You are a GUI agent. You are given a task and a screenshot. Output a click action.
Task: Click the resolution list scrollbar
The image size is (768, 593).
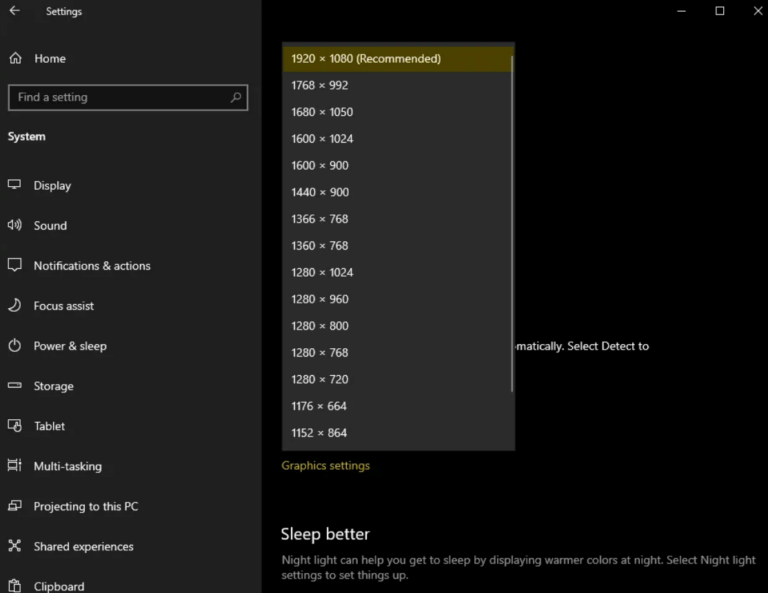click(512, 223)
